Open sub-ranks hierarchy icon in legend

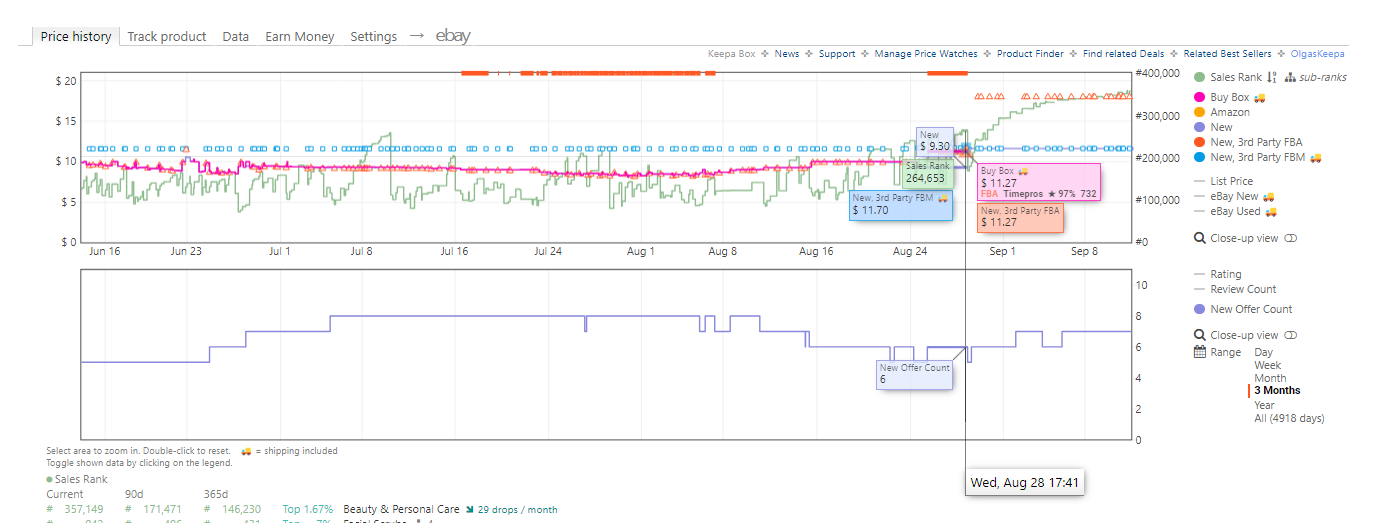(1290, 77)
